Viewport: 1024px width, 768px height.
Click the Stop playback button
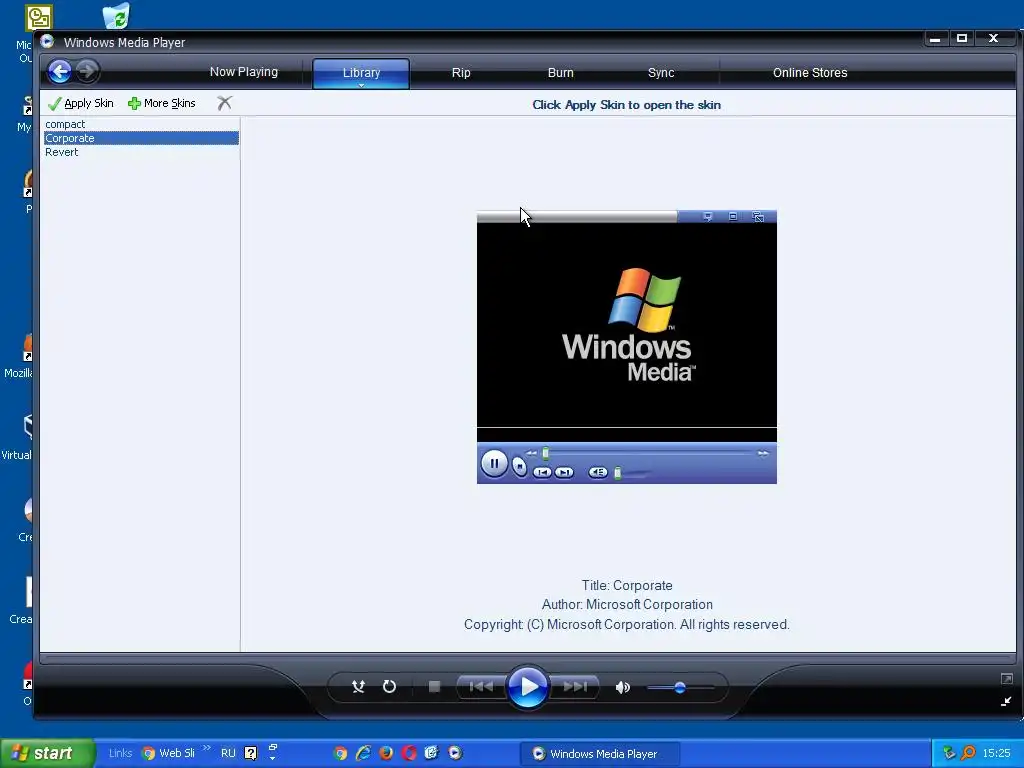pyautogui.click(x=434, y=686)
